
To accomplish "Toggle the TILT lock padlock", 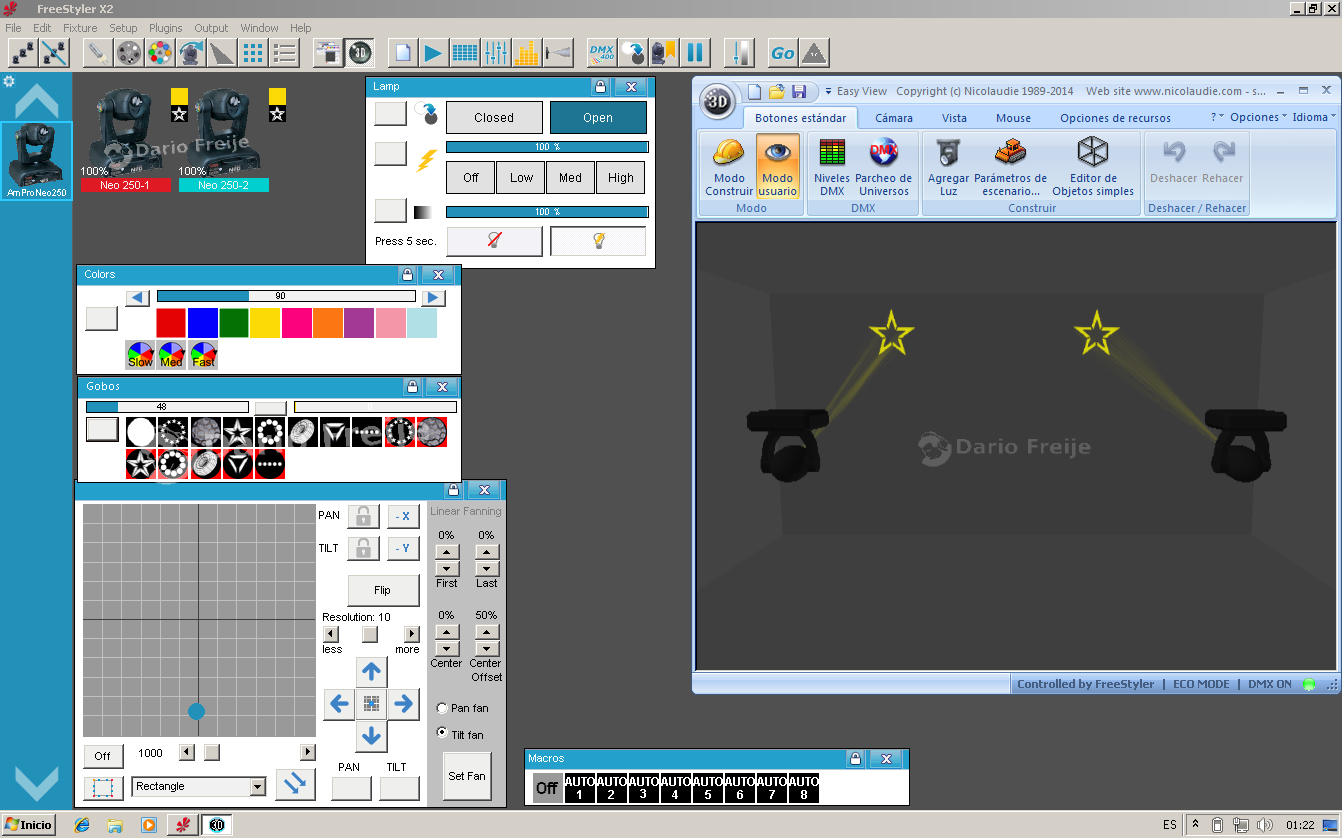I will pos(362,548).
